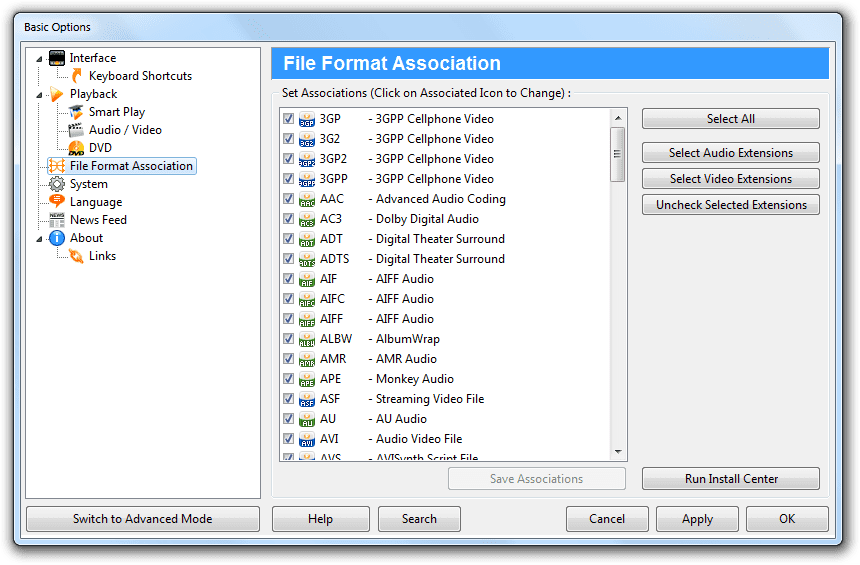Open the Language settings page
The height and width of the screenshot is (565, 860).
(96, 202)
